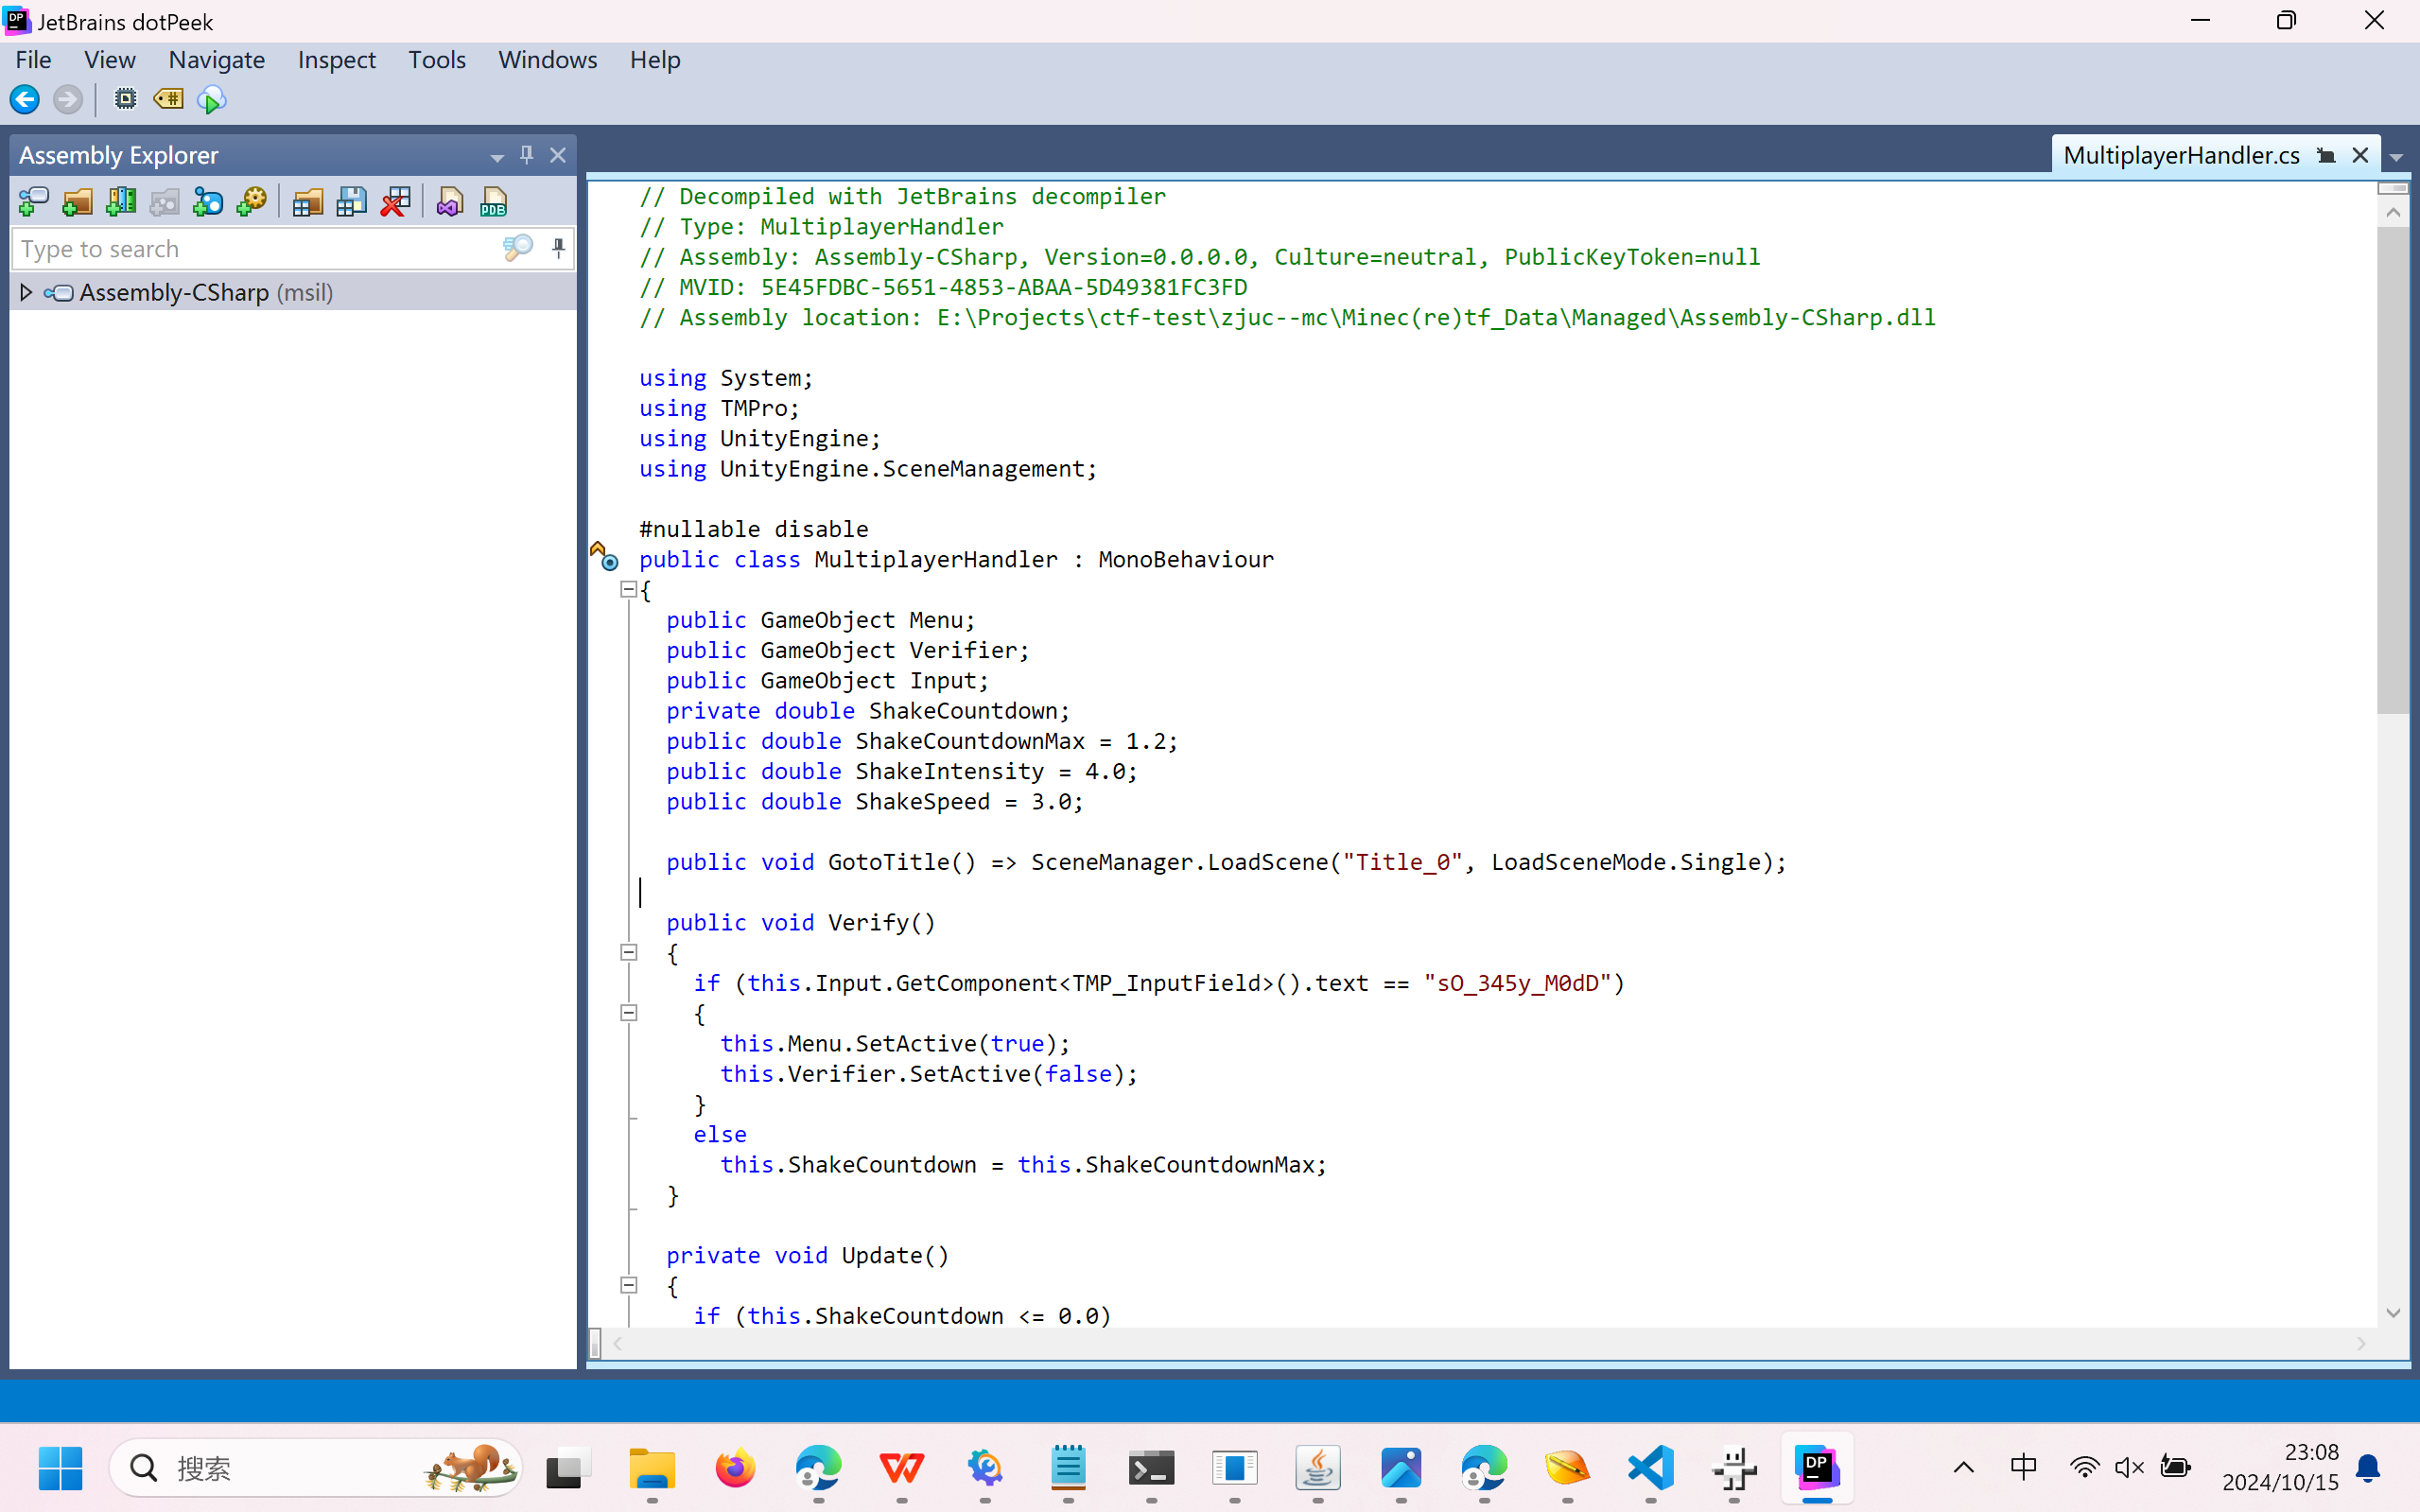The height and width of the screenshot is (1512, 2420).
Task: Click Process Explorer chip icon in toolbar
Action: (125, 99)
